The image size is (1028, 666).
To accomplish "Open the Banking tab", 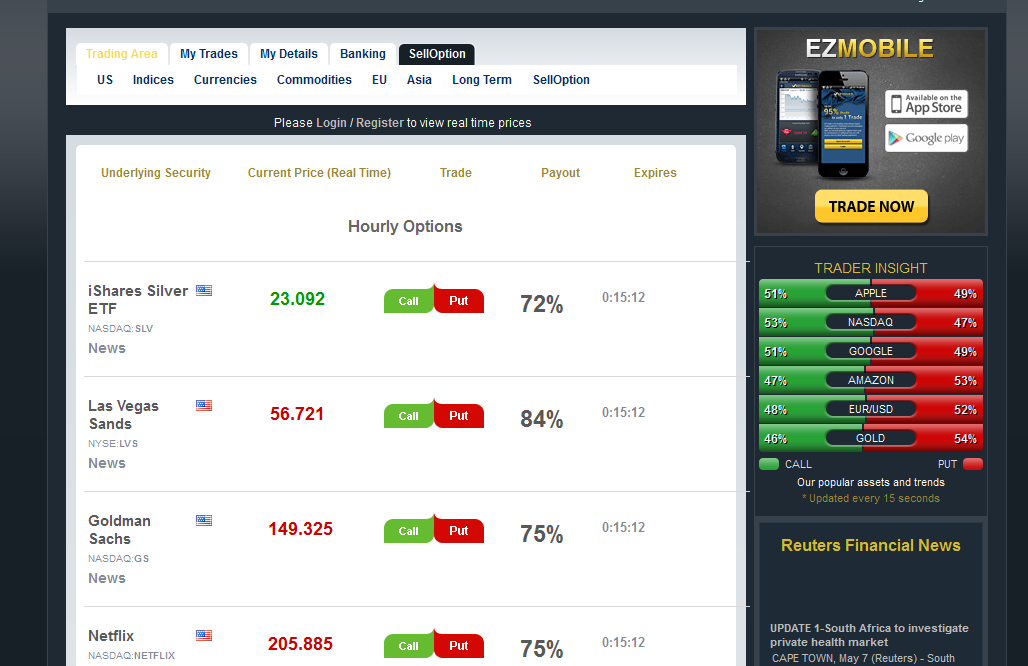I will (363, 54).
